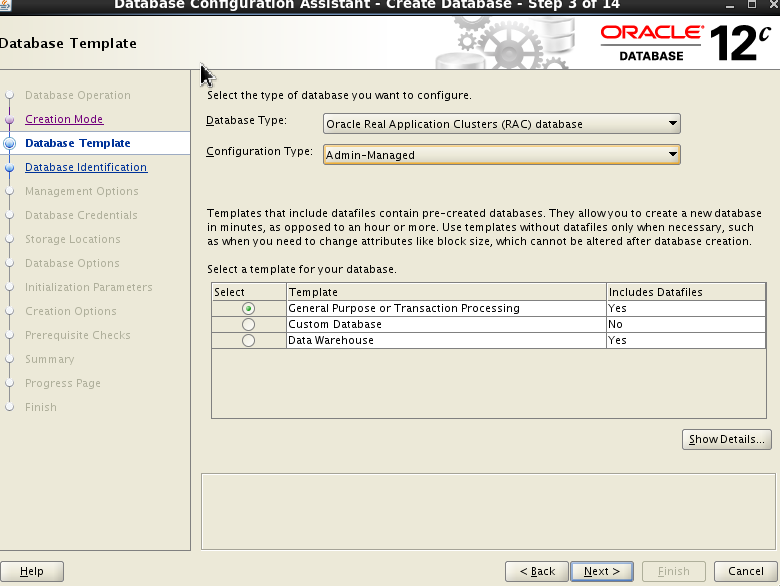Click the Database Options step label
This screenshot has height=586, width=780.
pyautogui.click(x=72, y=263)
